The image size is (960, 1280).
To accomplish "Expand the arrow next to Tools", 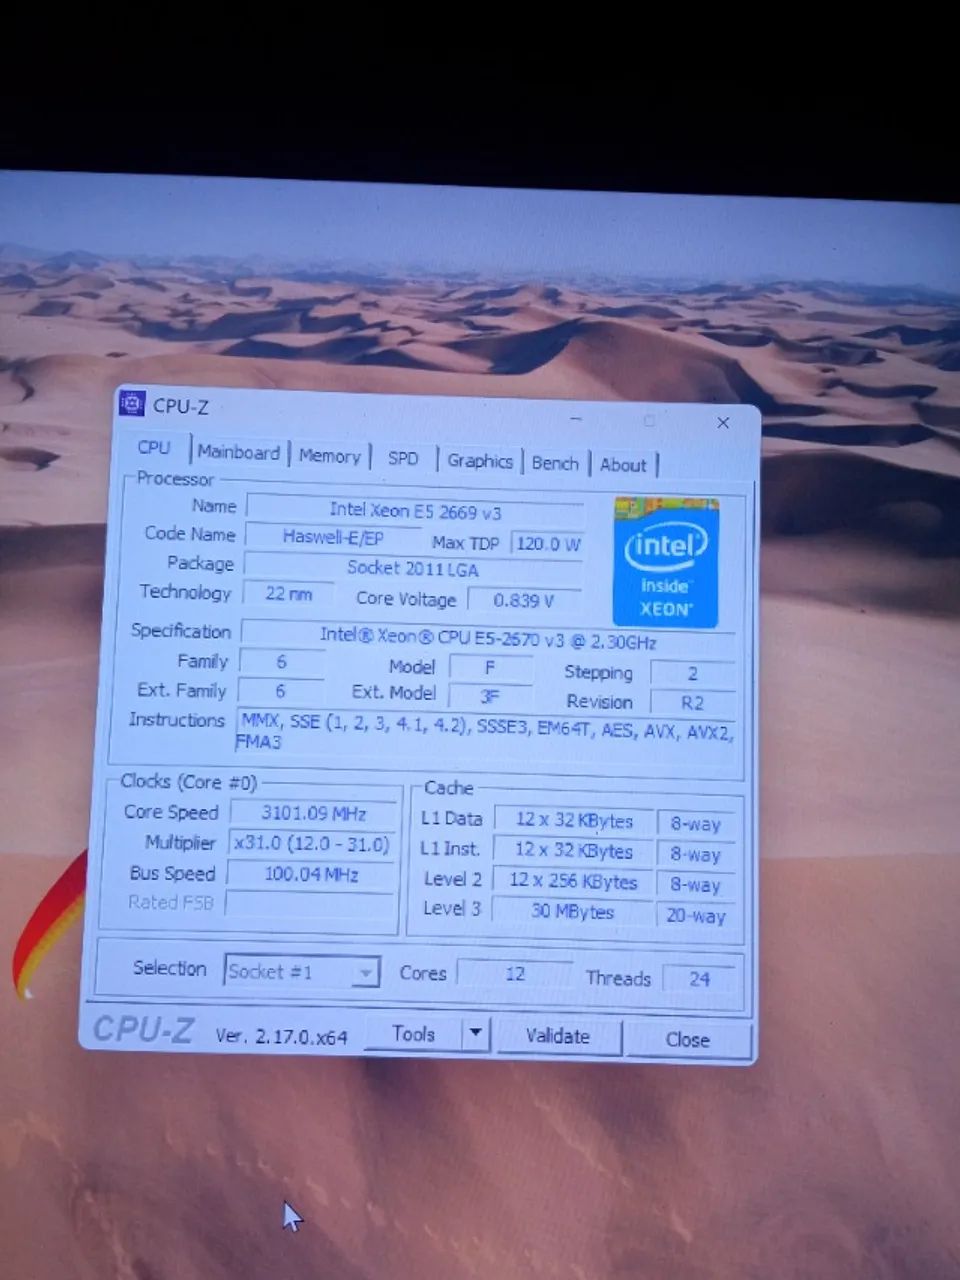I will tap(475, 1034).
